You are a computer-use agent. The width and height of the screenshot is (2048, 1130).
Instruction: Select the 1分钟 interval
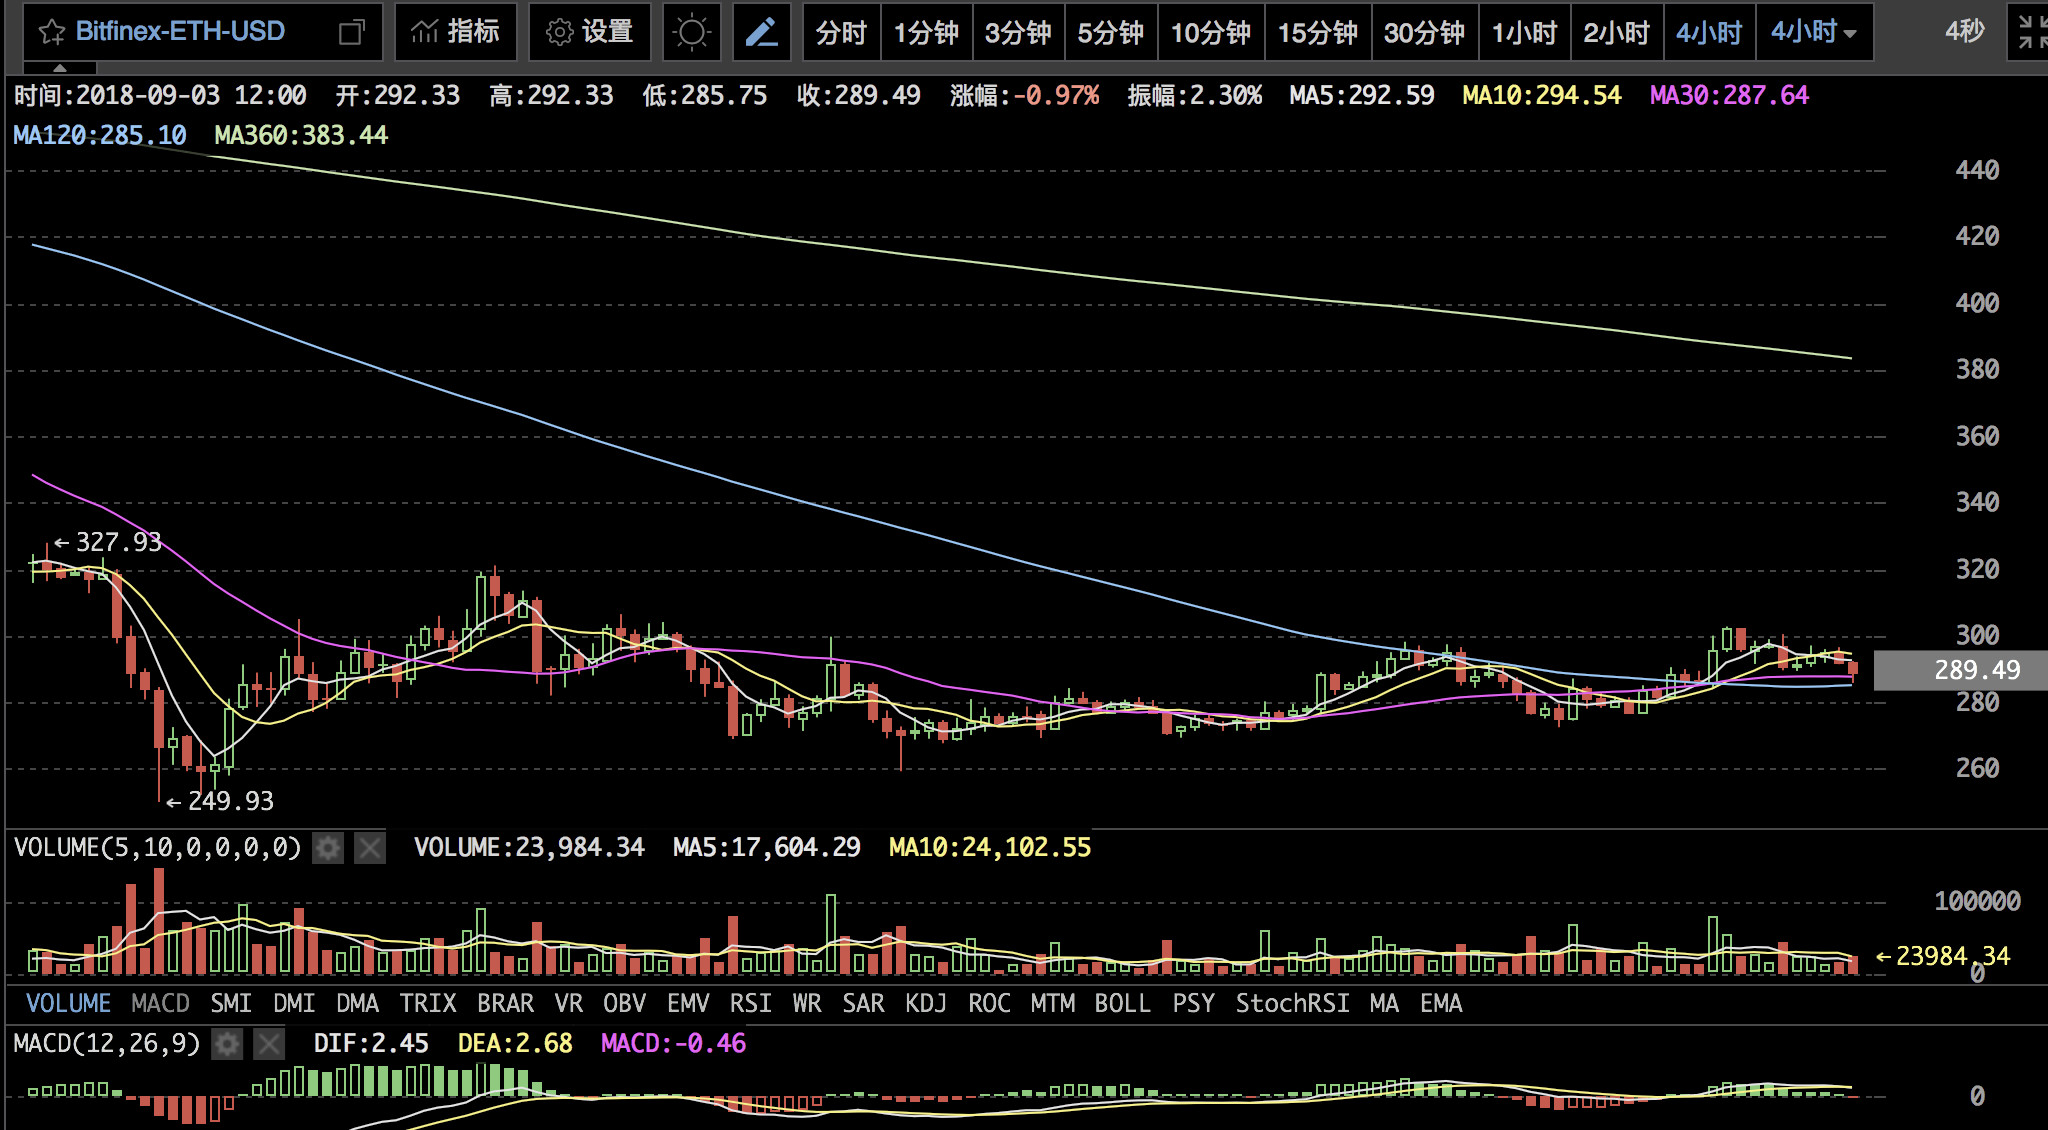point(926,32)
